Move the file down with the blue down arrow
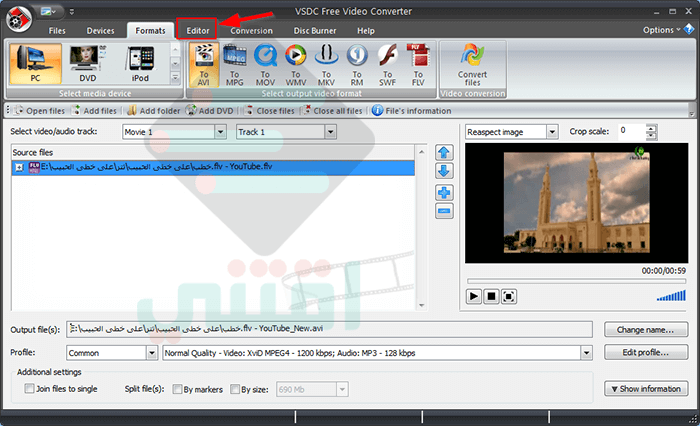700x426 pixels. point(444,171)
